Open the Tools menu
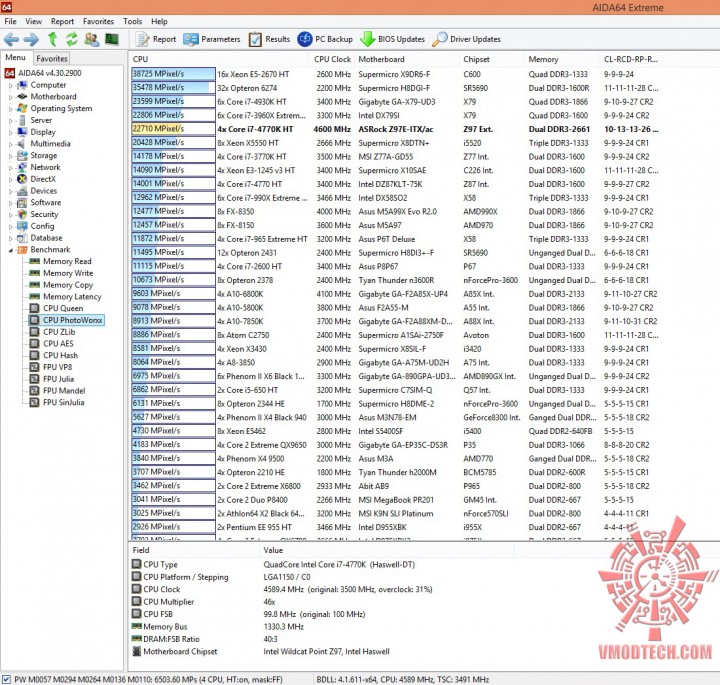The width and height of the screenshot is (720, 685). [x=132, y=21]
